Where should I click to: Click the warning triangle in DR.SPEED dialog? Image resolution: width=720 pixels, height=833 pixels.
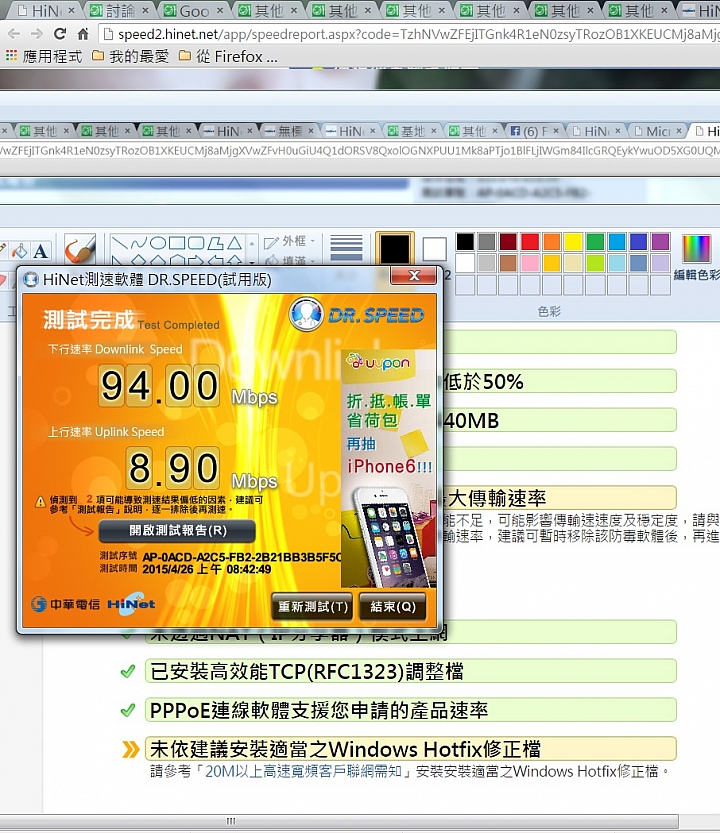tap(40, 502)
